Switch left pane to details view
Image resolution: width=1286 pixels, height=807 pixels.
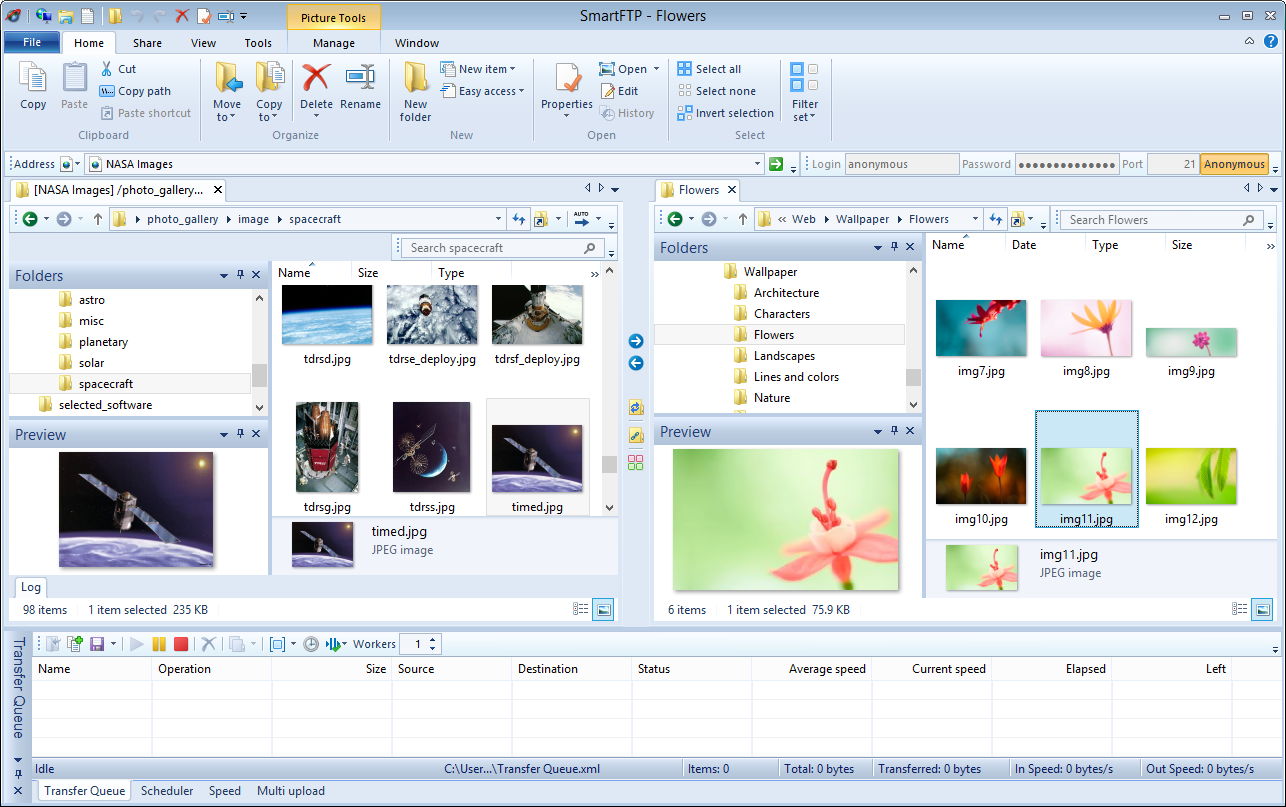click(x=581, y=609)
